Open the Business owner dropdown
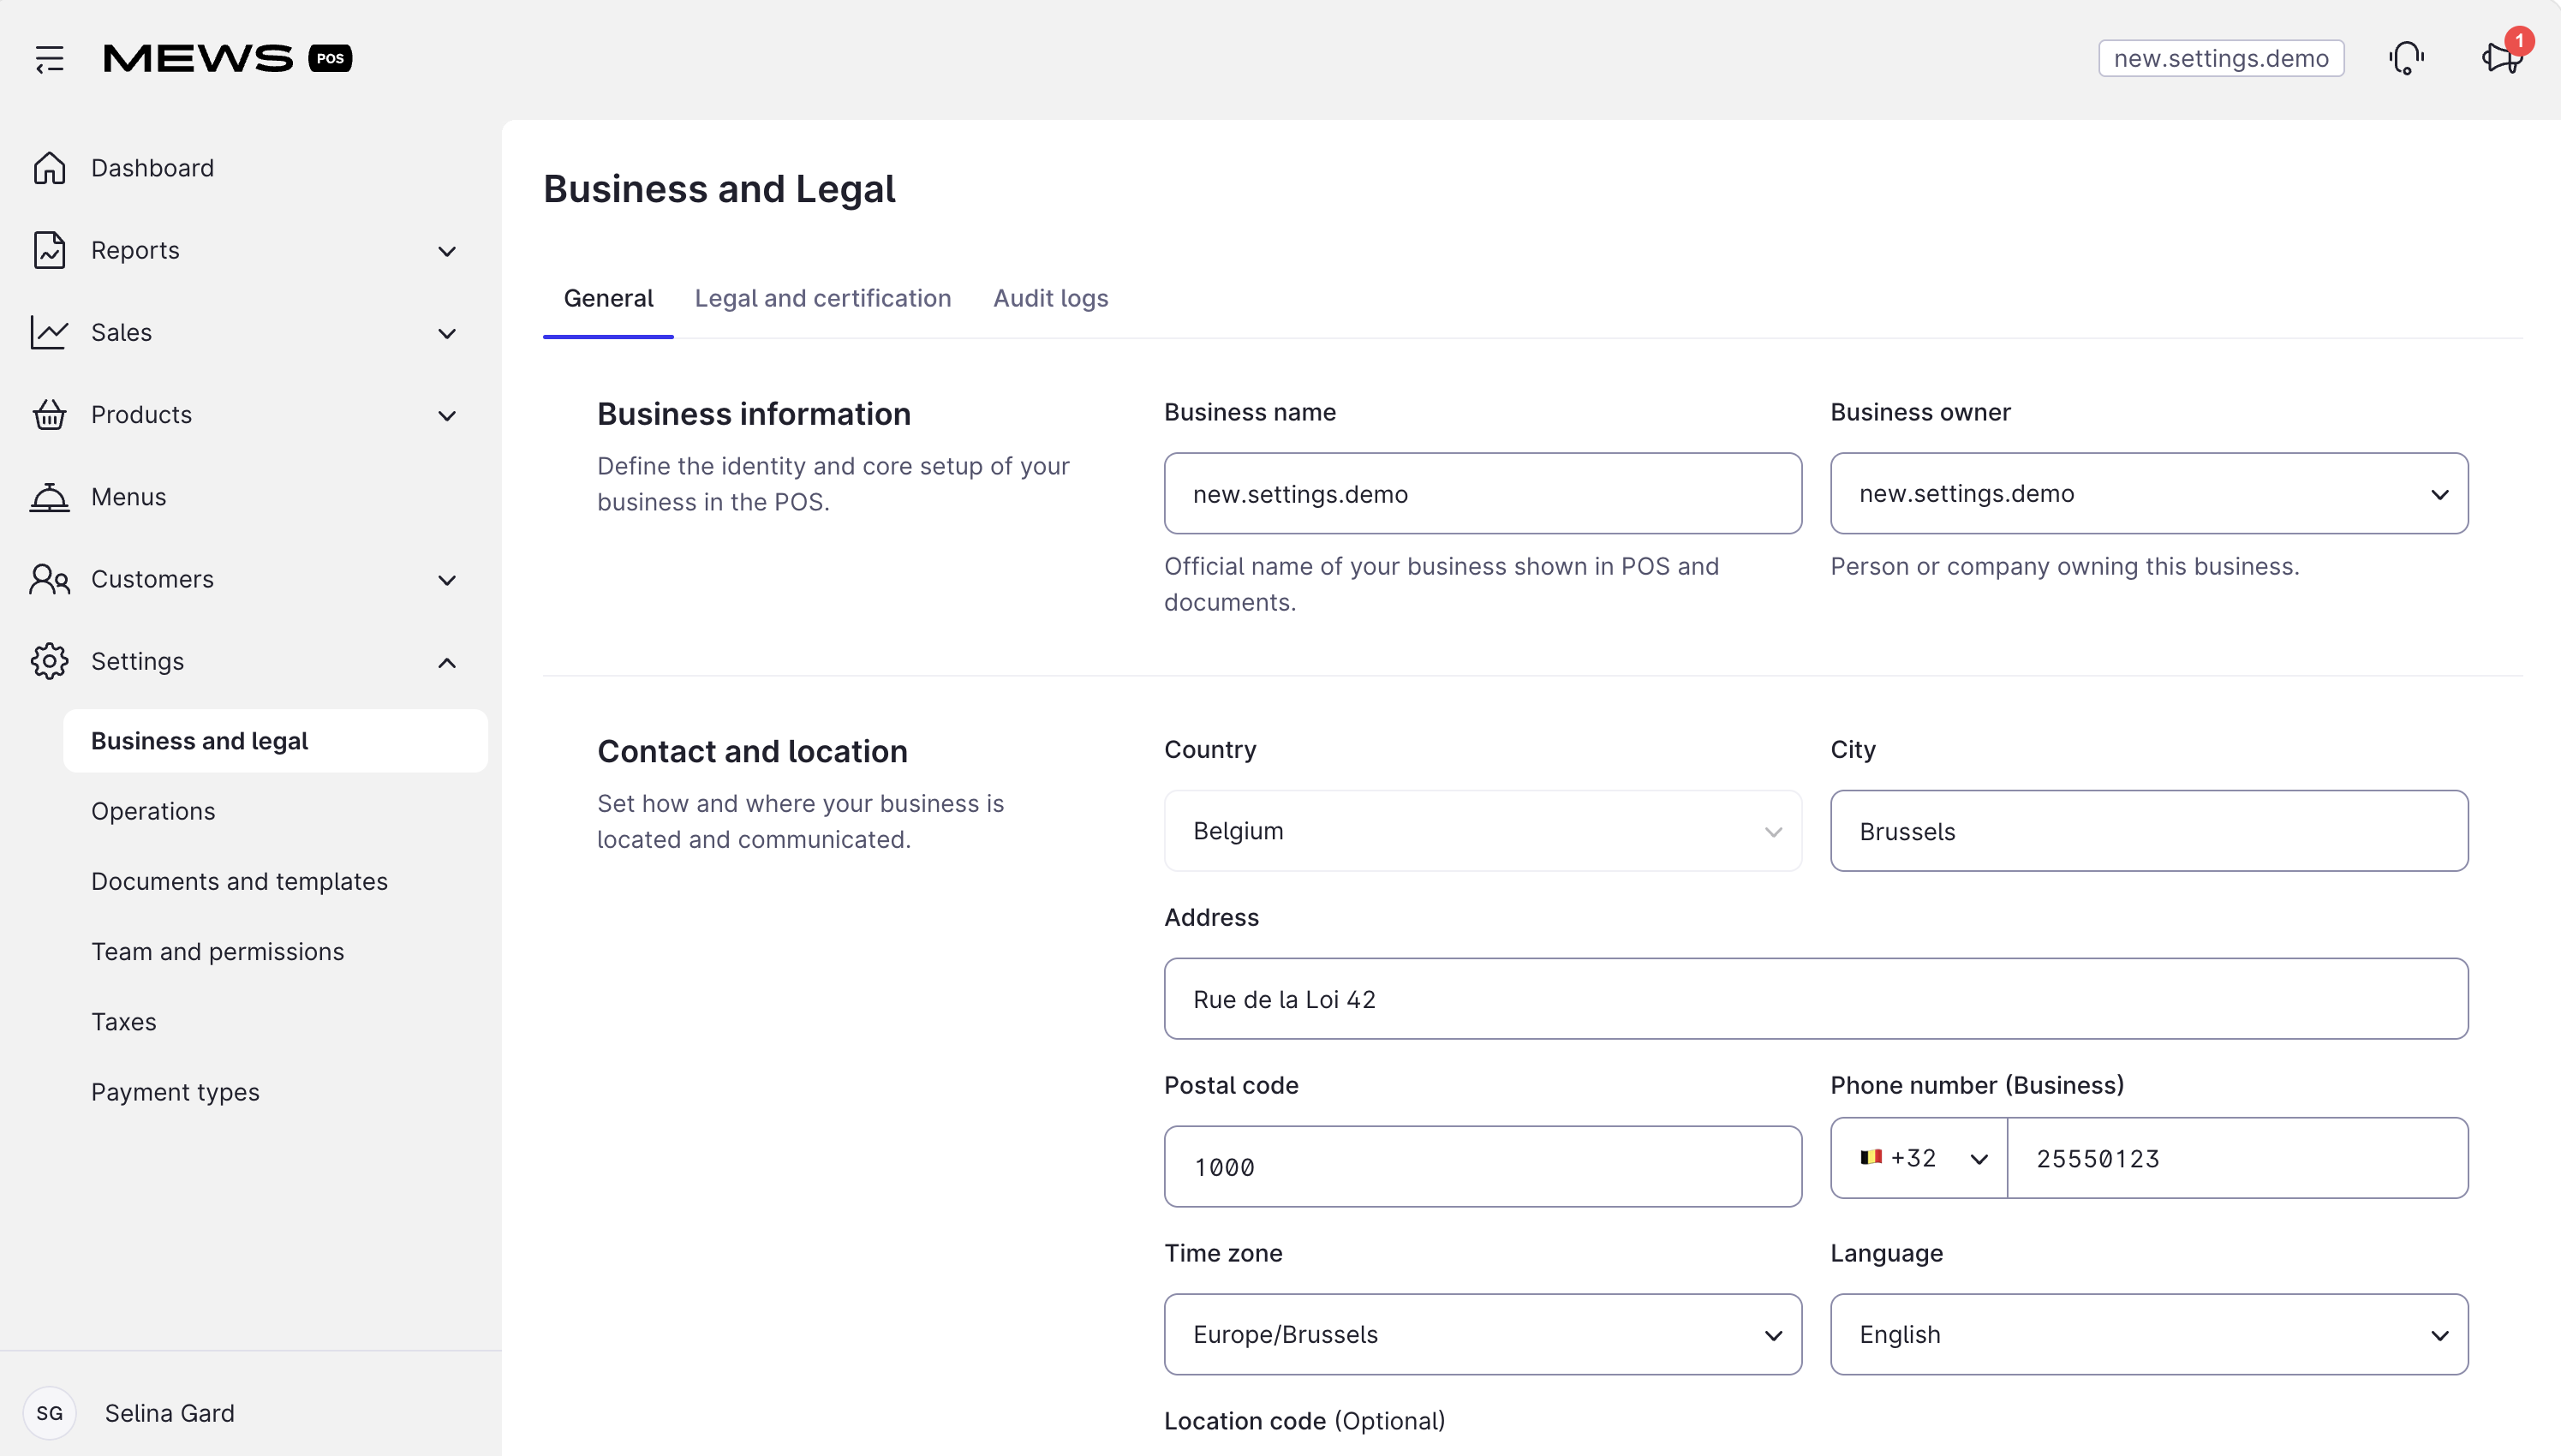Image resolution: width=2561 pixels, height=1456 pixels. [x=2149, y=493]
